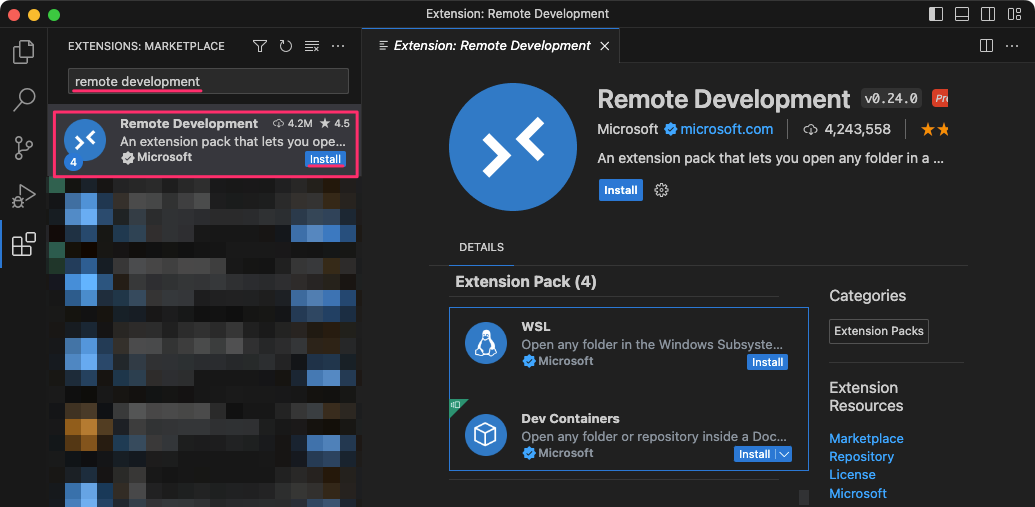Viewport: 1035px width, 507px height.
Task: Install Remote Development from details page
Action: point(620,190)
